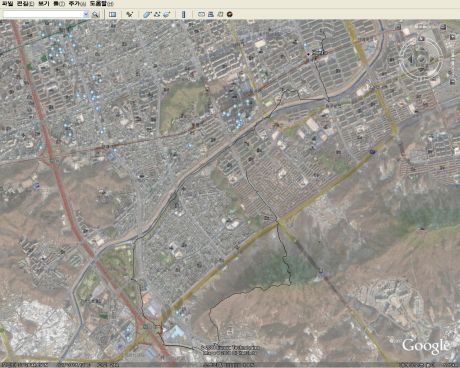Select the Add Image Overlay tool

point(167,14)
